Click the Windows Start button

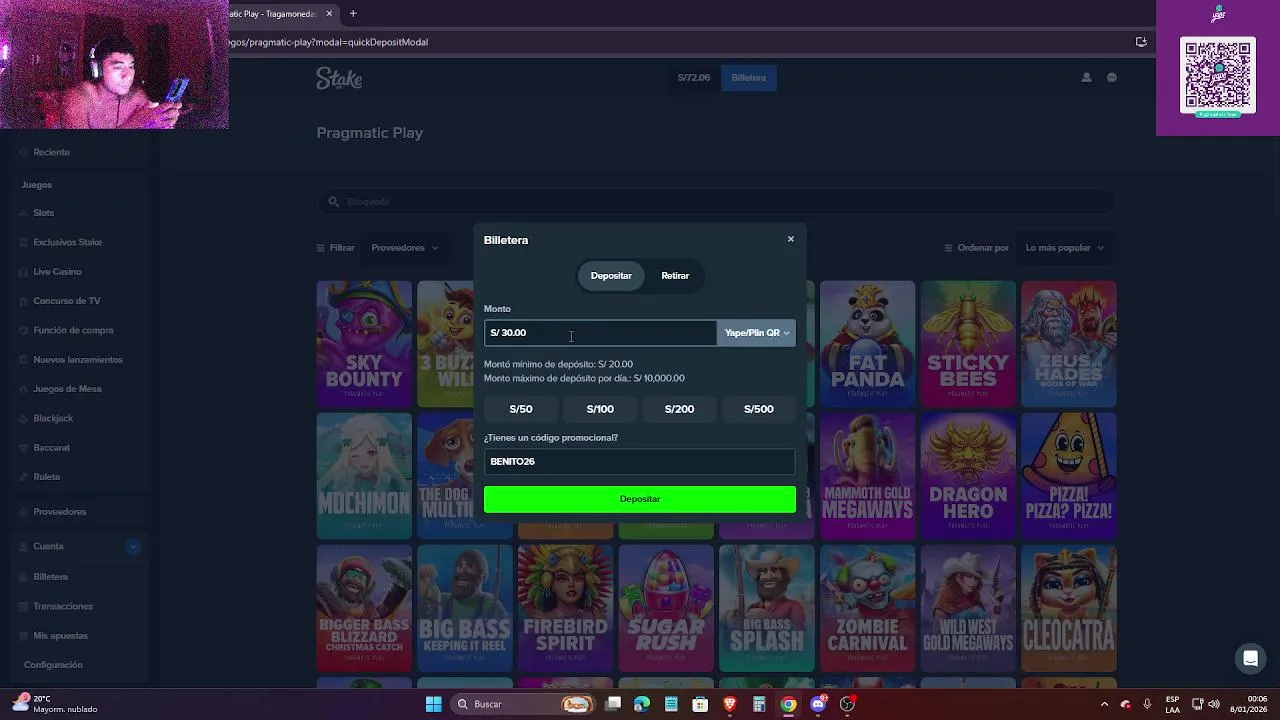coord(433,704)
